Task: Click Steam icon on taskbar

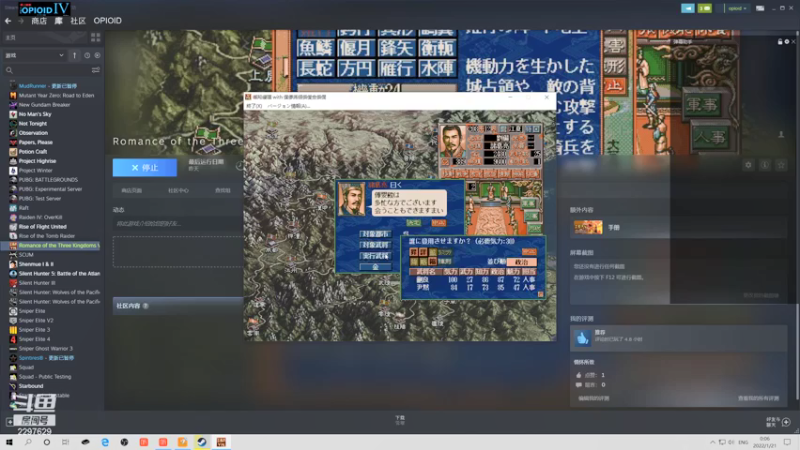Action: point(202,442)
